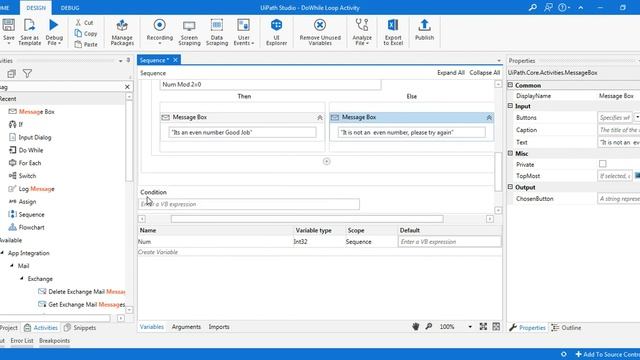Image resolution: width=640 pixels, height=360 pixels.
Task: Close the Sequence document tab
Action: click(x=176, y=60)
